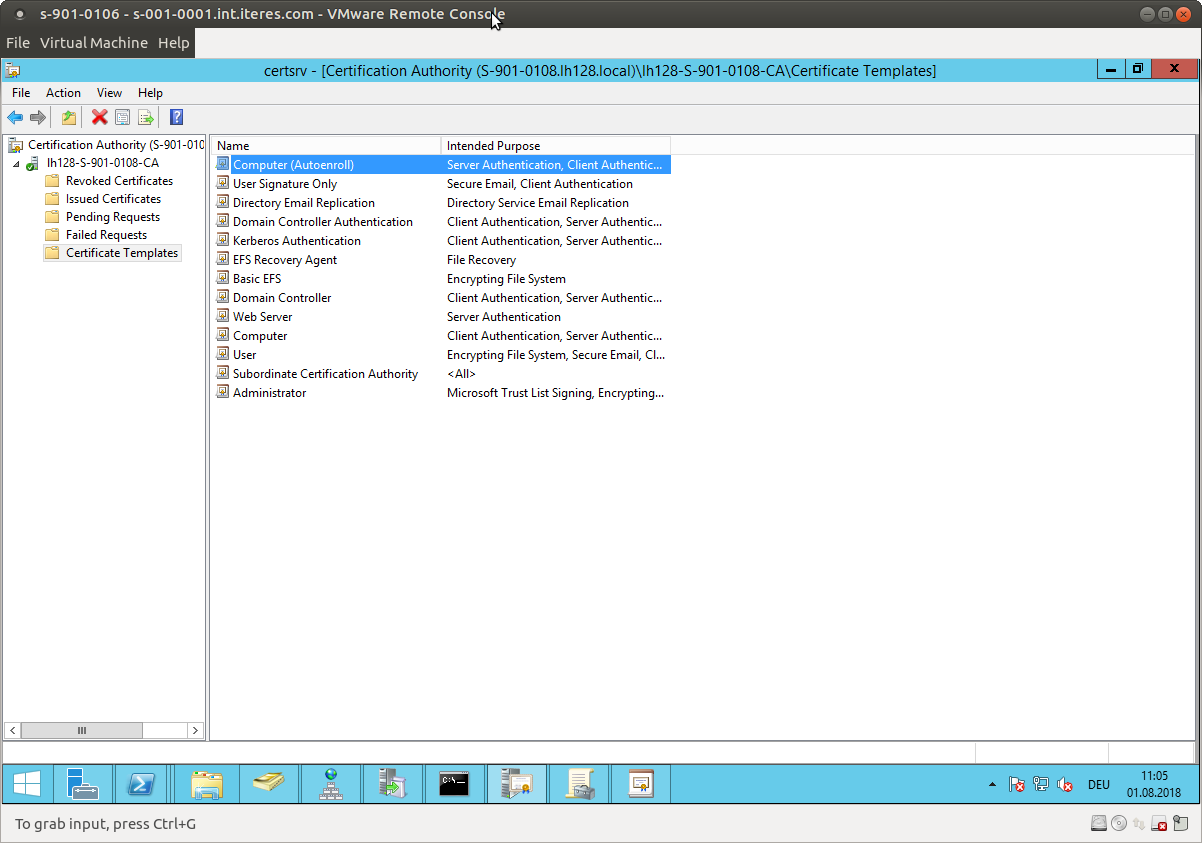The image size is (1202, 843).
Task: Go up one level with the folder icon
Action: coord(68,117)
